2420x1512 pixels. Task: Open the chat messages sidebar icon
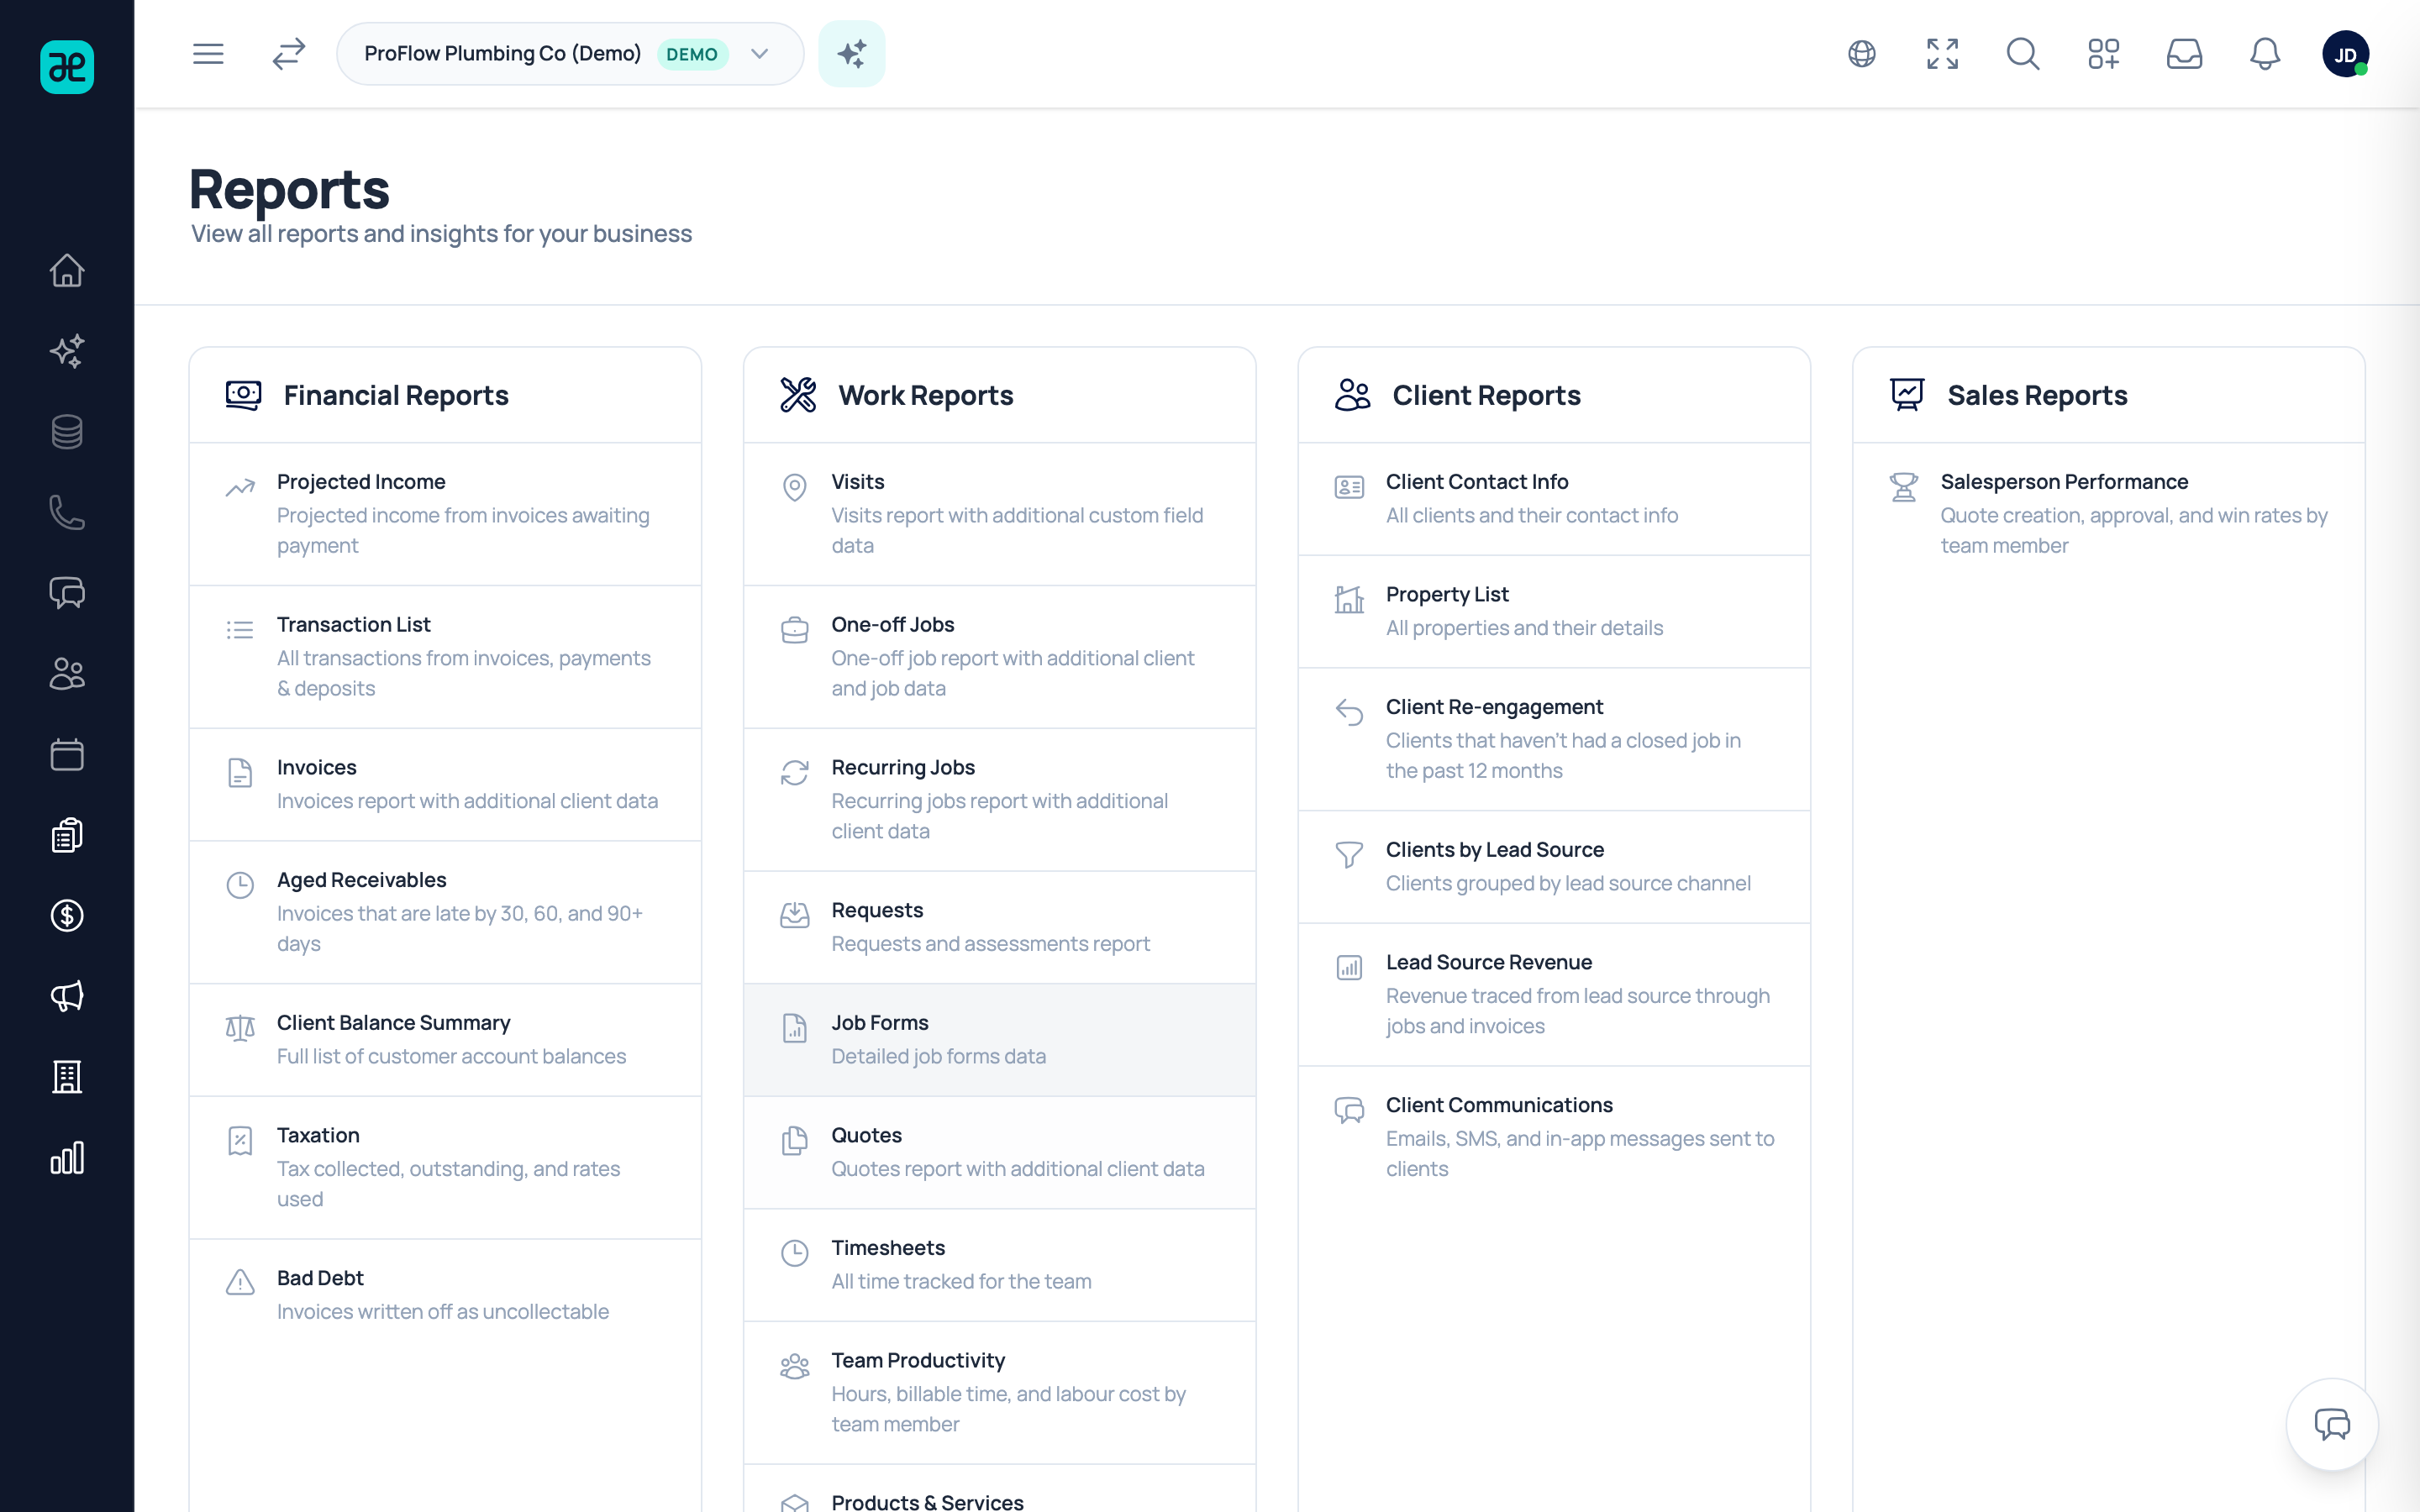tap(67, 593)
